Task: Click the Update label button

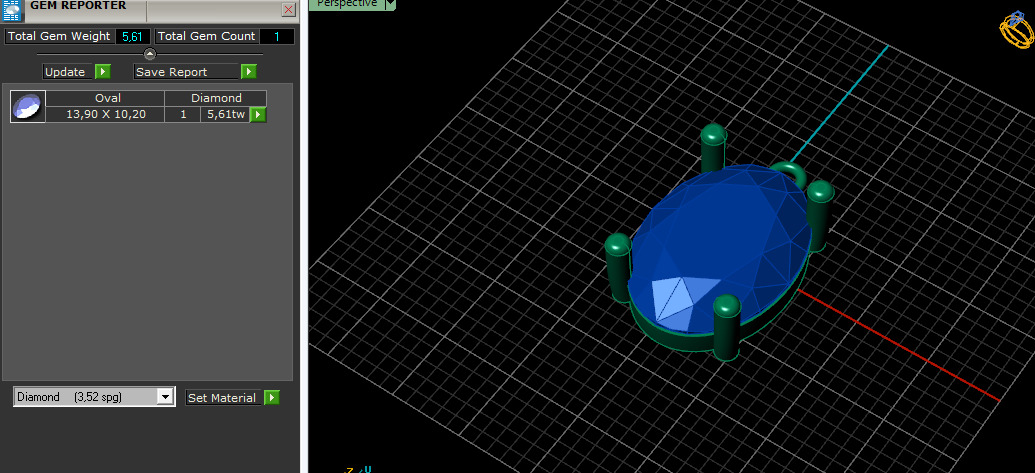Action: click(68, 71)
